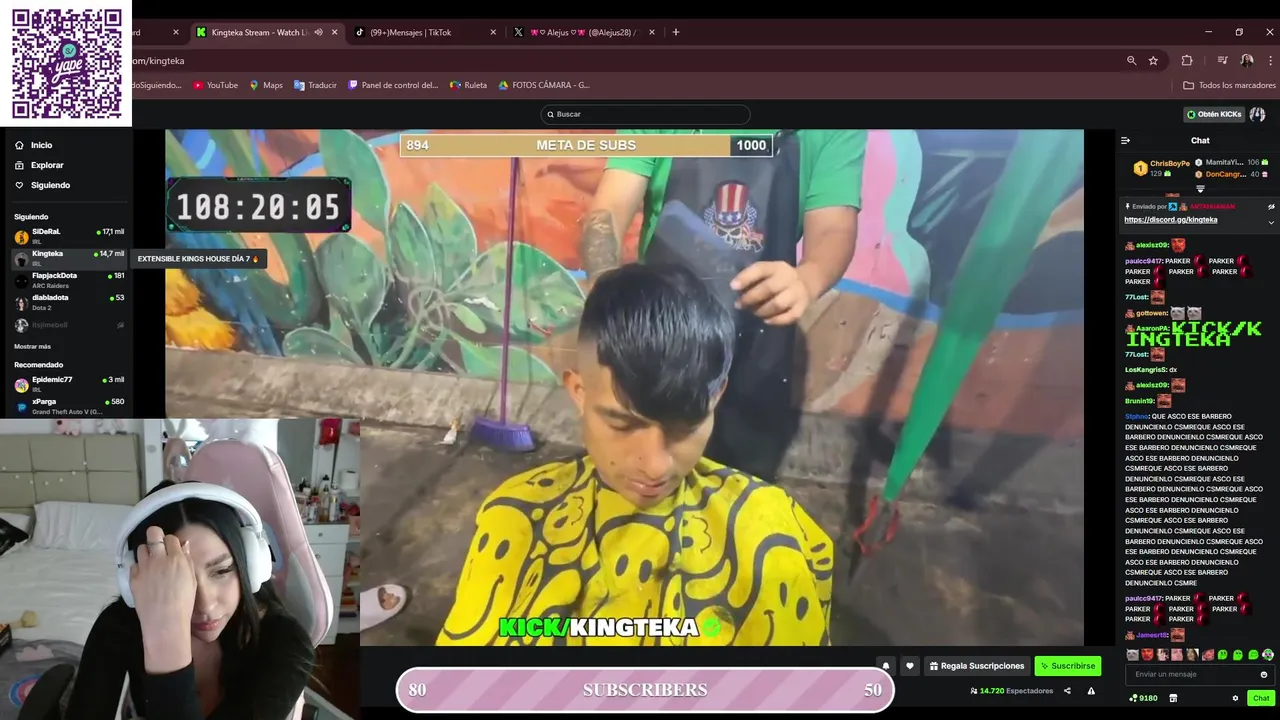Viewport: 1280px width, 720px height.
Task: Bookmark this page with the star icon
Action: 1153,61
